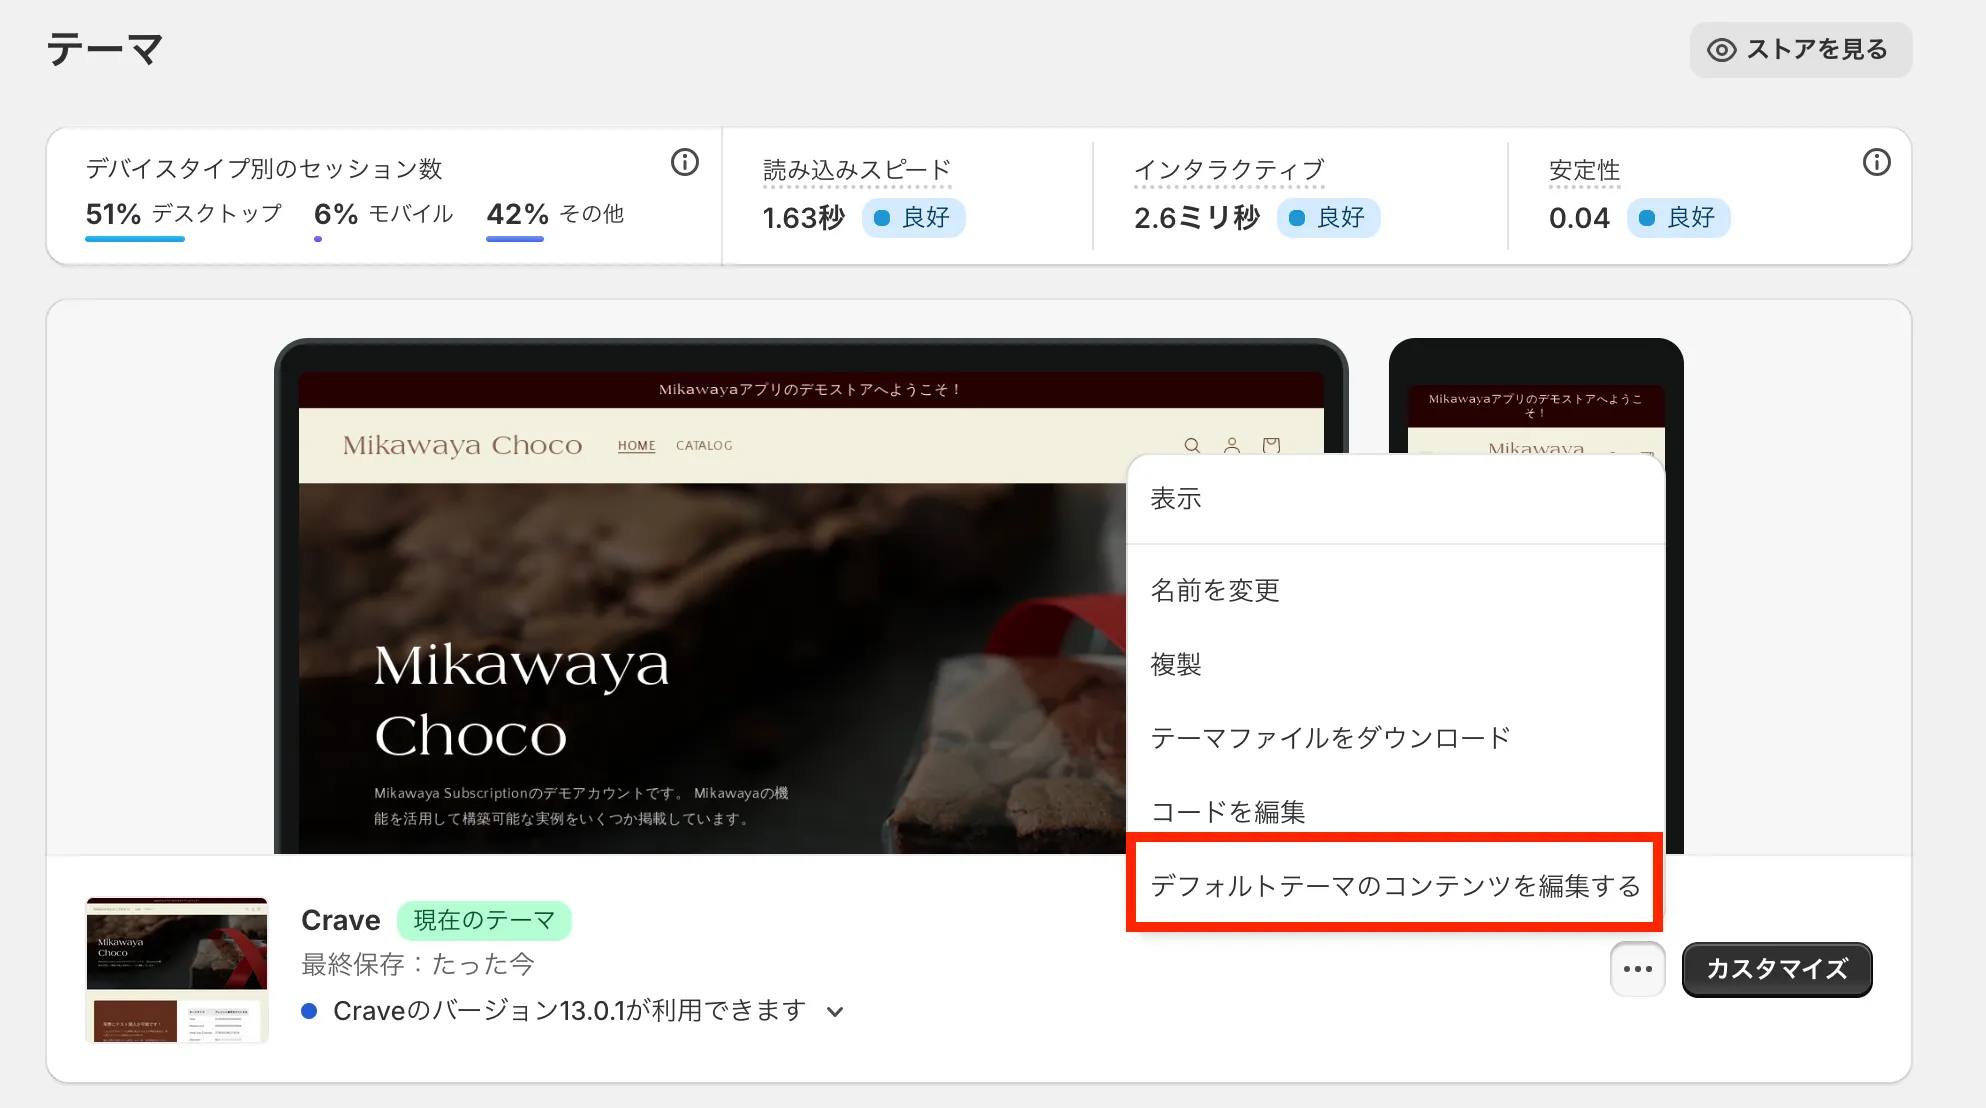Open コードを編集 from the menu
Screen dimensions: 1986x1108
(1228, 811)
